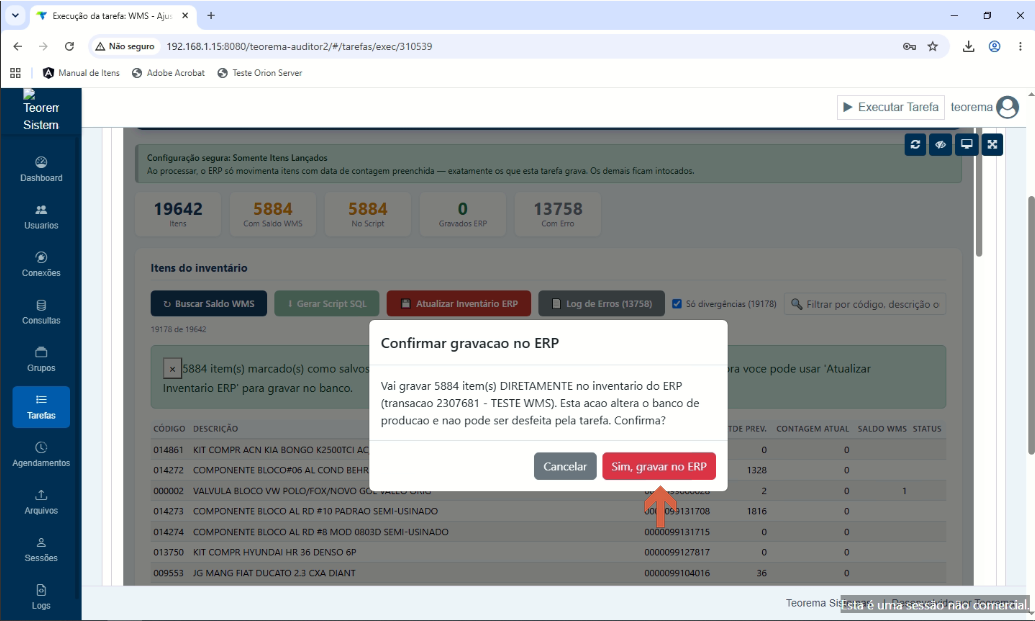Image resolution: width=1035 pixels, height=621 pixels.
Task: Open Adobe Acrobat bookmark
Action: coord(168,73)
